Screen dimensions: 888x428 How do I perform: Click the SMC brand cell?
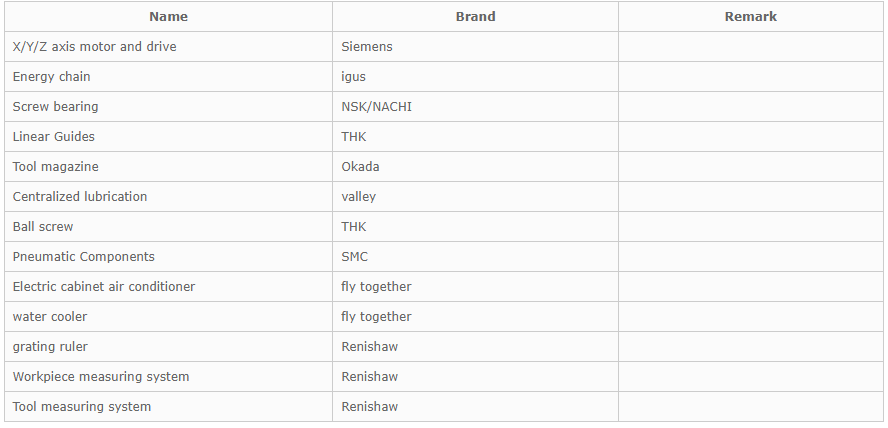(x=475, y=256)
